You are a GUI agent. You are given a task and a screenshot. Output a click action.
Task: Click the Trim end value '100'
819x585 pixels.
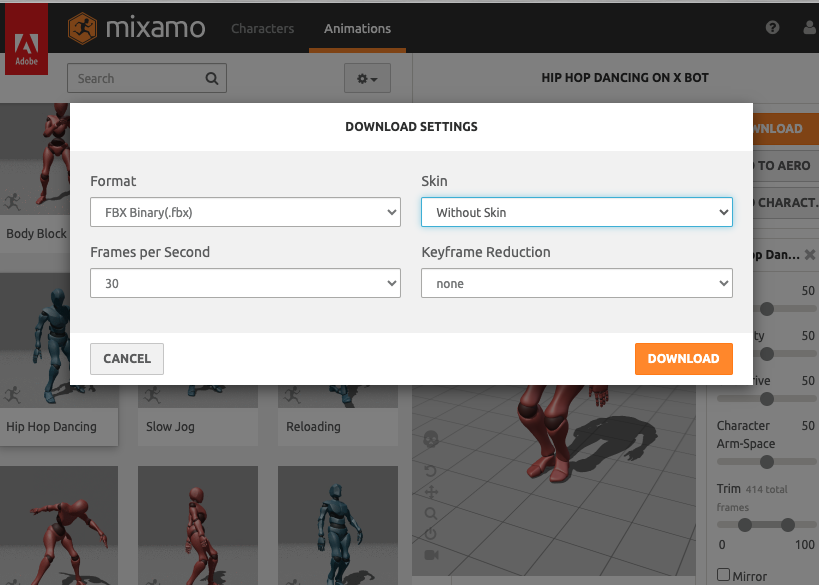[804, 545]
